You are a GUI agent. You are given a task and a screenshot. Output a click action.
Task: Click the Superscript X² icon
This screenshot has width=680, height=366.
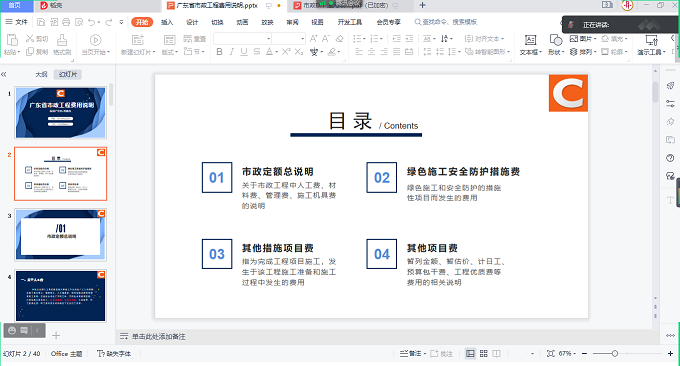[286, 52]
